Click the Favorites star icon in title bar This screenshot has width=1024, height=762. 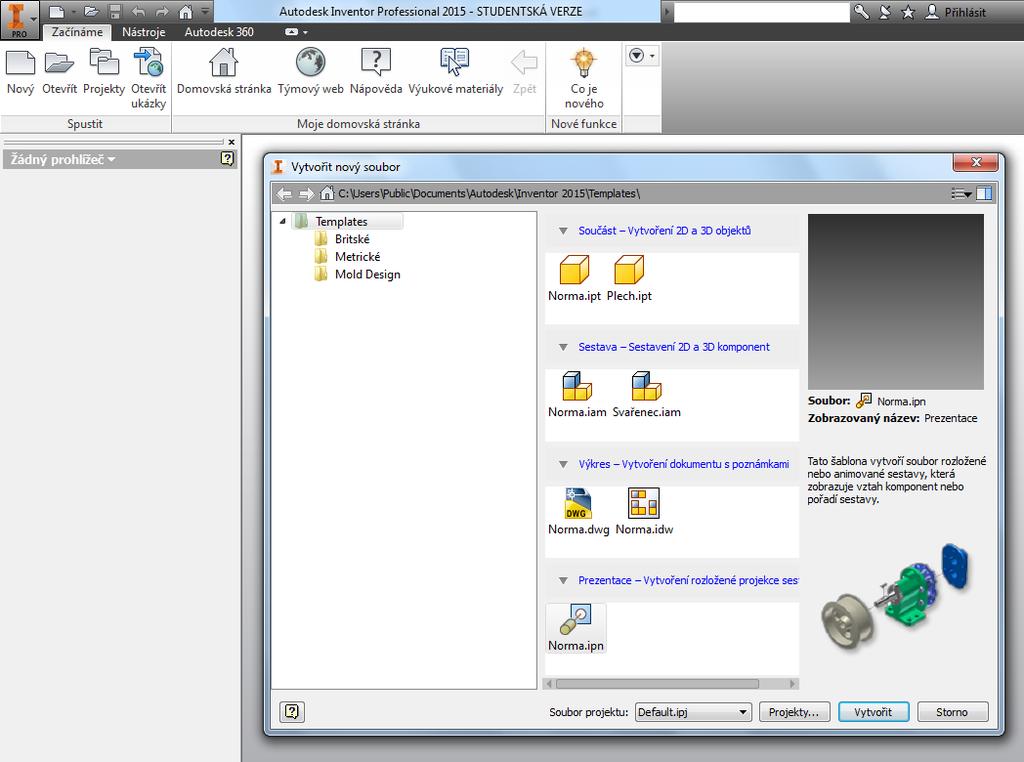click(x=908, y=12)
